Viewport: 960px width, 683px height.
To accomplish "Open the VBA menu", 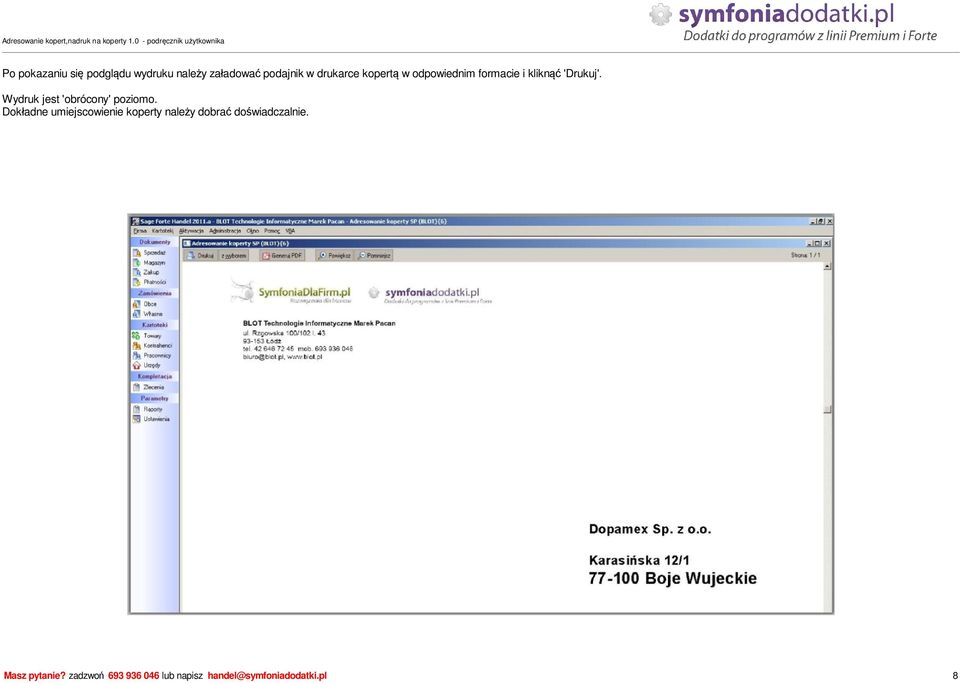I will click(290, 231).
